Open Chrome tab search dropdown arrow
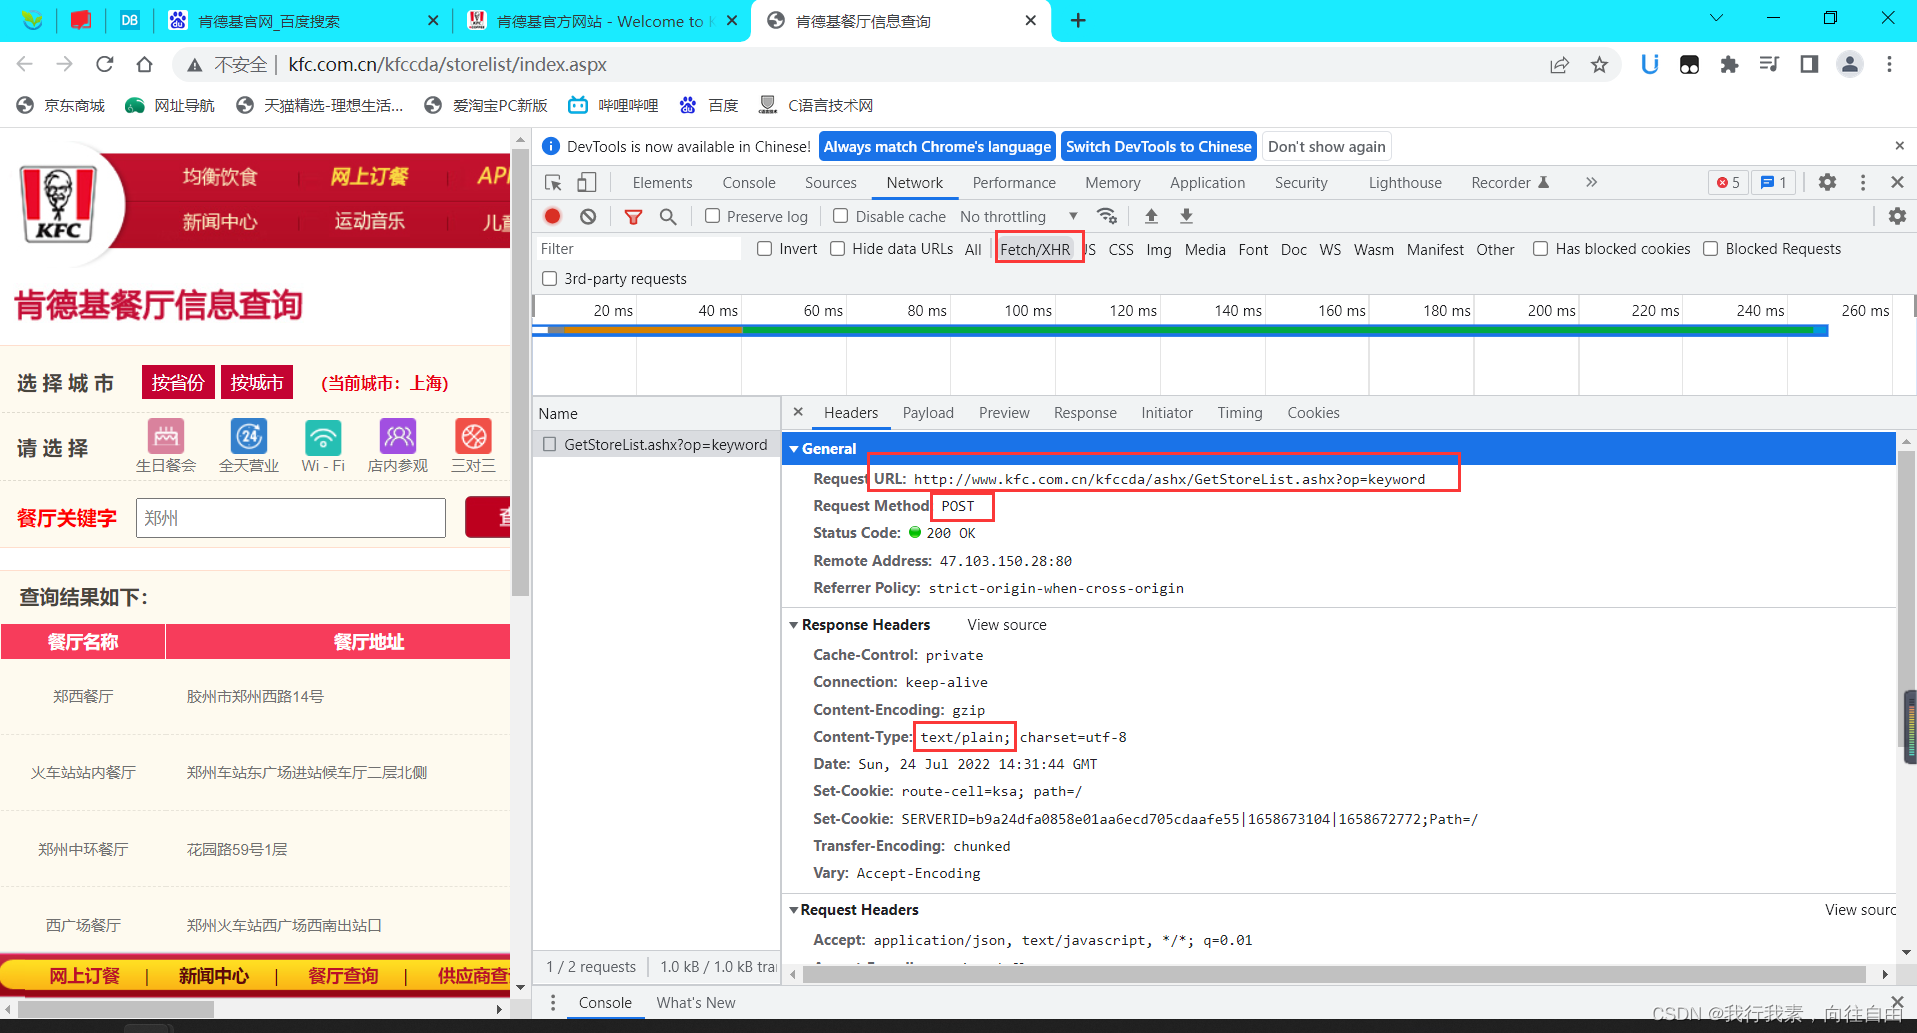 point(1716,18)
